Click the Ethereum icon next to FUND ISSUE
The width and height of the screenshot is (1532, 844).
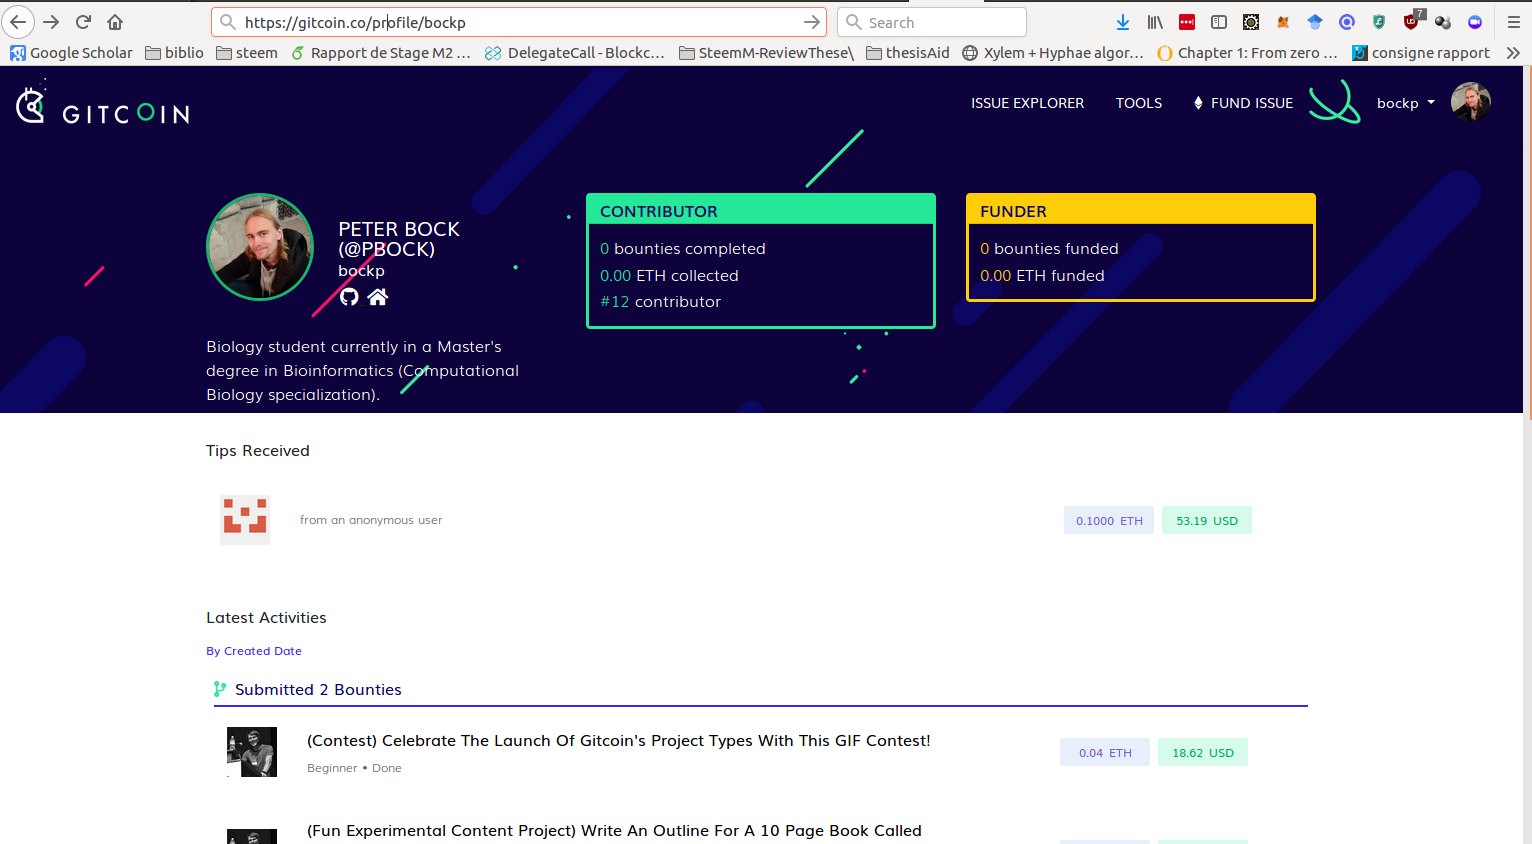[x=1197, y=102]
